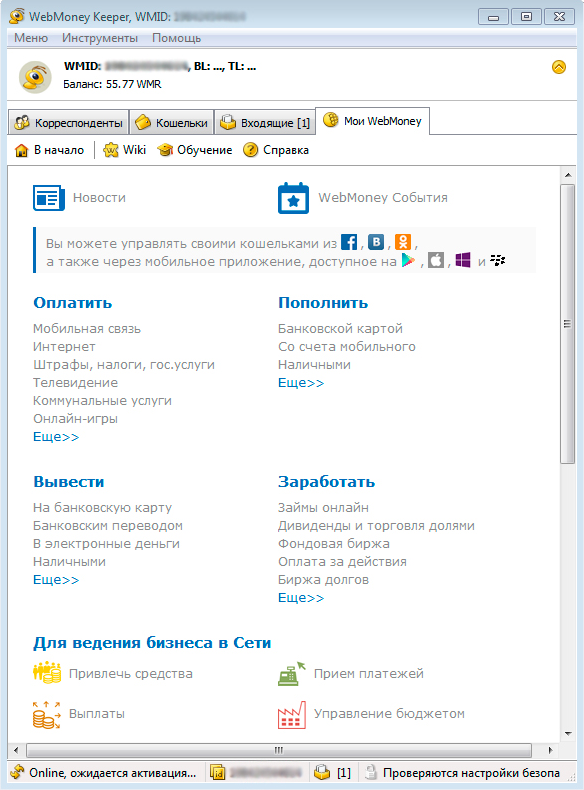Go to В начало home icon
This screenshot has width=584, height=790.
click(21, 150)
